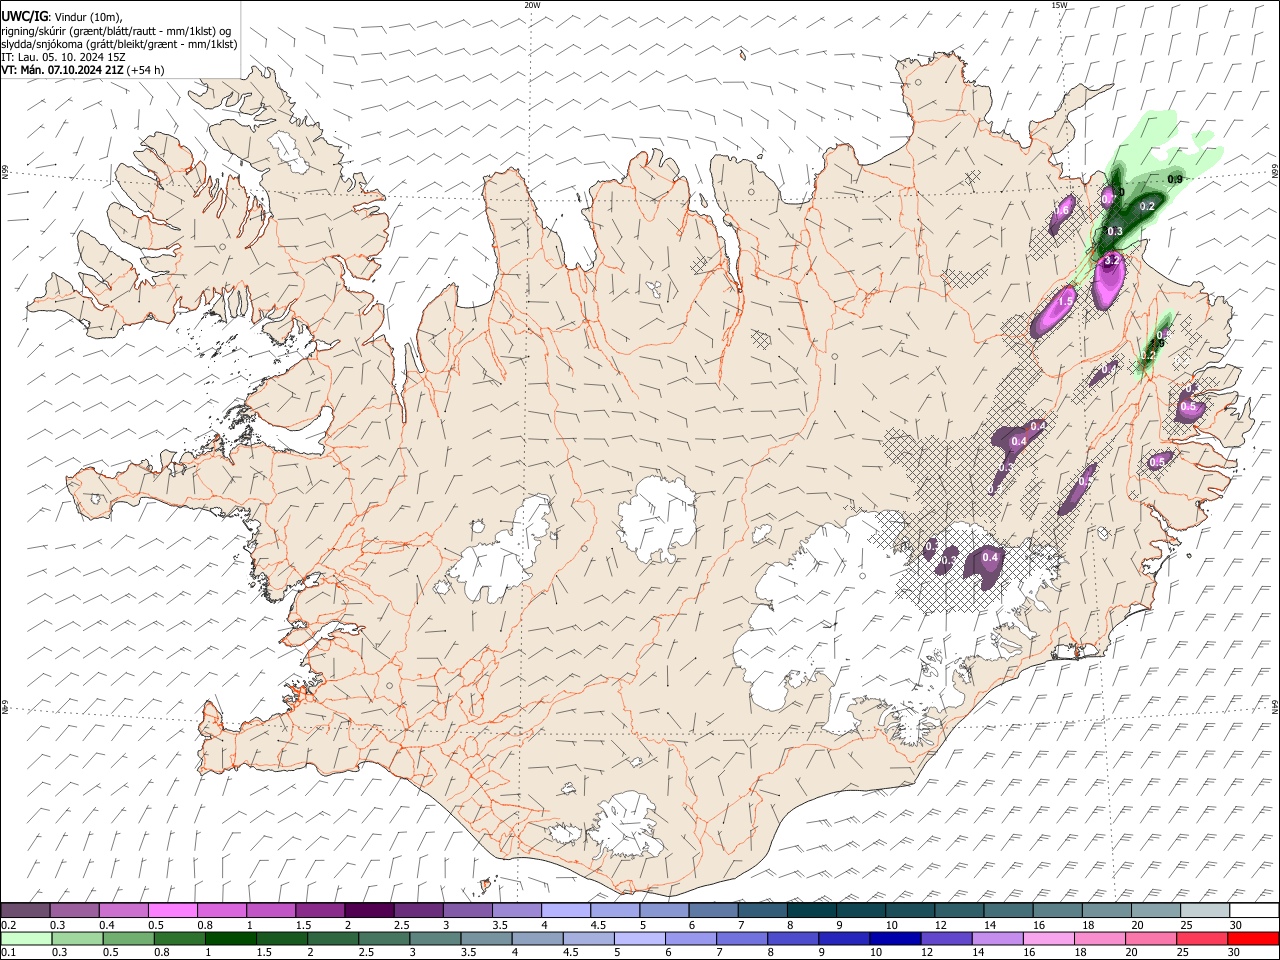Click the '1.5' value on the pink snow patch
Image resolution: width=1280 pixels, height=960 pixels.
pyautogui.click(x=1065, y=301)
